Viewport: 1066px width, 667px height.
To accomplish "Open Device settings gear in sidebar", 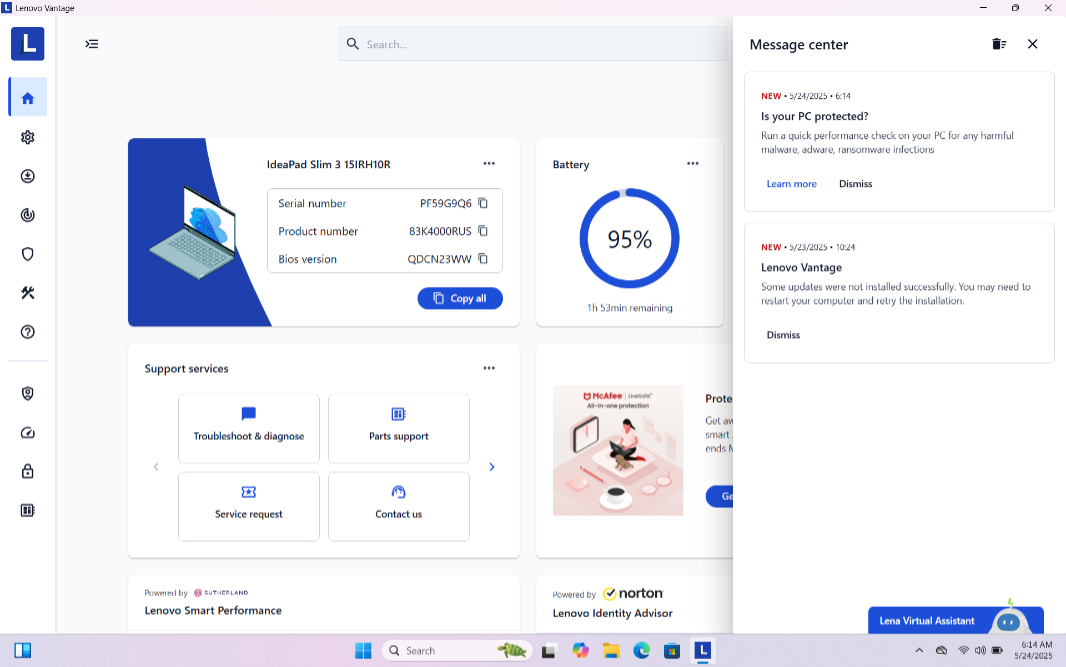I will click(x=28, y=137).
